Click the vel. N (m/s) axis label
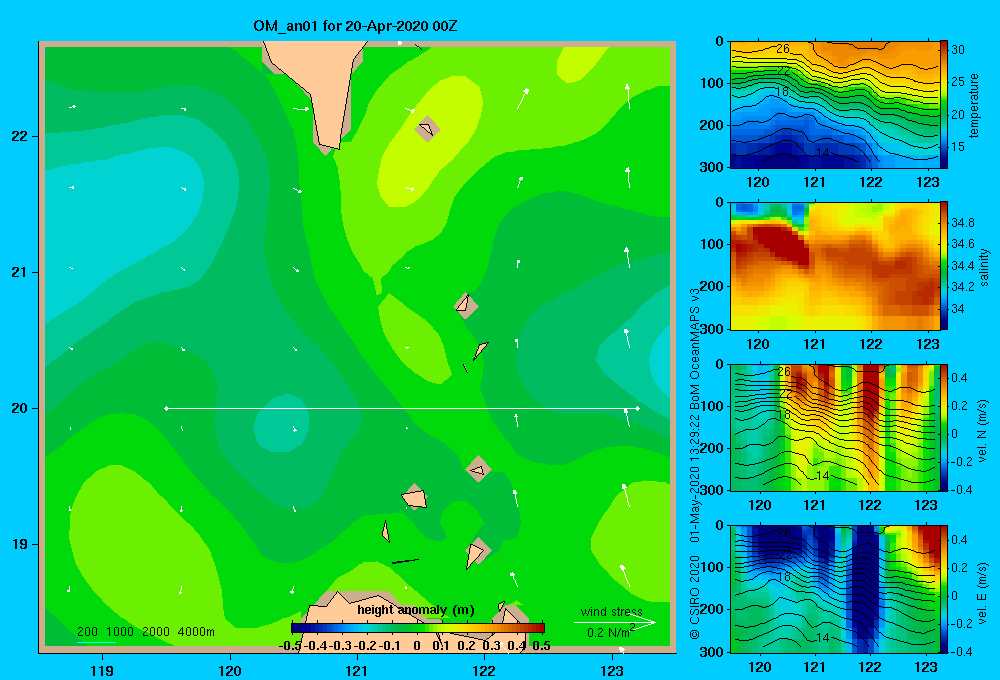This screenshot has height=680, width=1000. [x=983, y=431]
